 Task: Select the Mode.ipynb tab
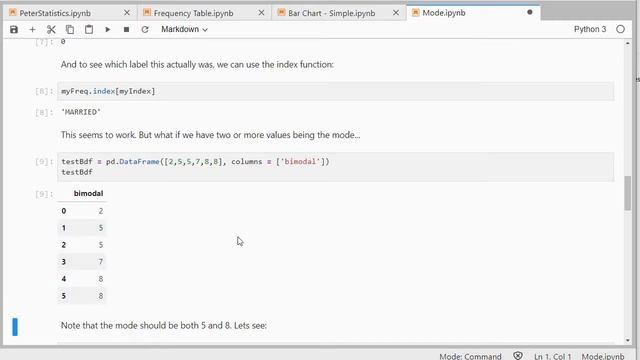[x=444, y=13]
